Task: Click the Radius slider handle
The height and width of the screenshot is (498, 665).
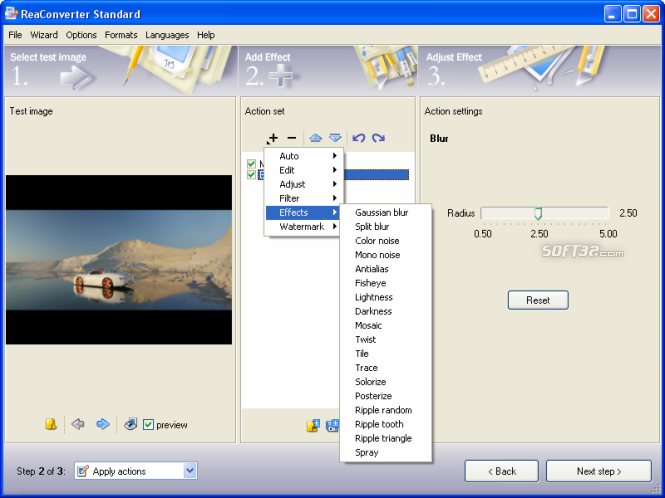Action: (538, 213)
